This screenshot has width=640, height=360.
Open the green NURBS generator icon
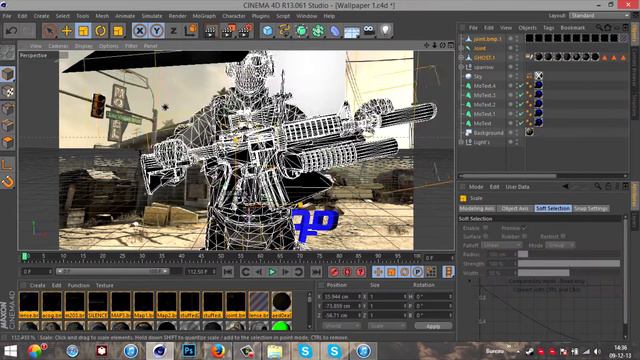tap(301, 31)
